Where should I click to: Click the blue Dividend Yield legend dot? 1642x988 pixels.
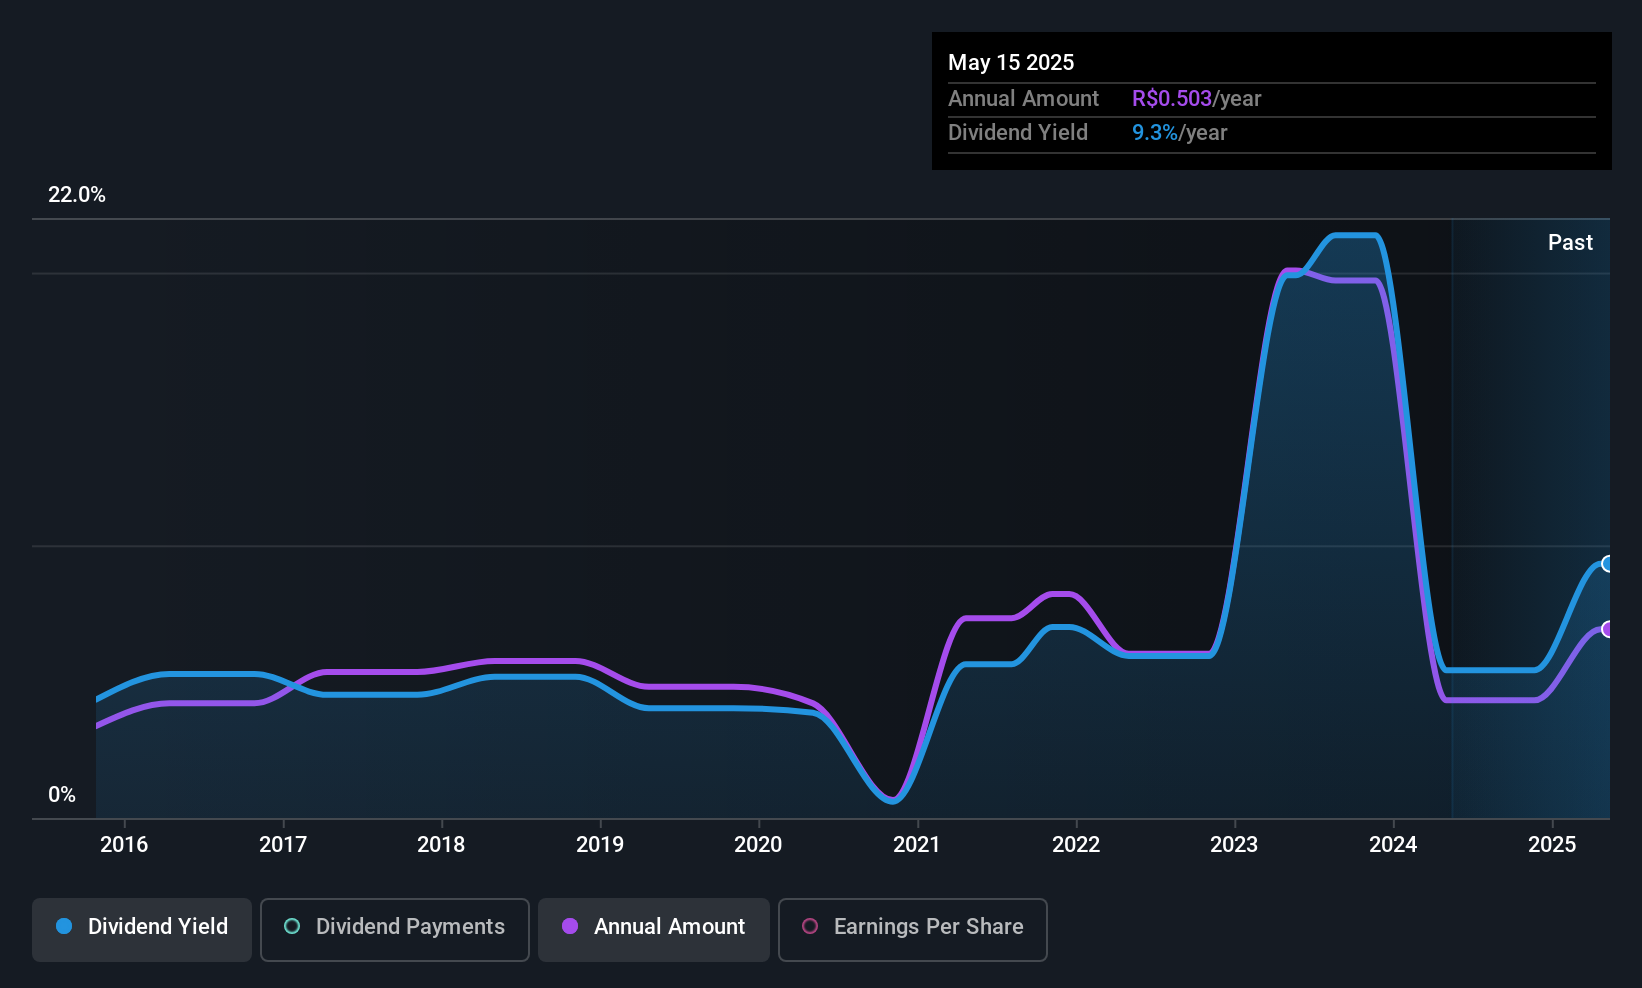click(64, 926)
